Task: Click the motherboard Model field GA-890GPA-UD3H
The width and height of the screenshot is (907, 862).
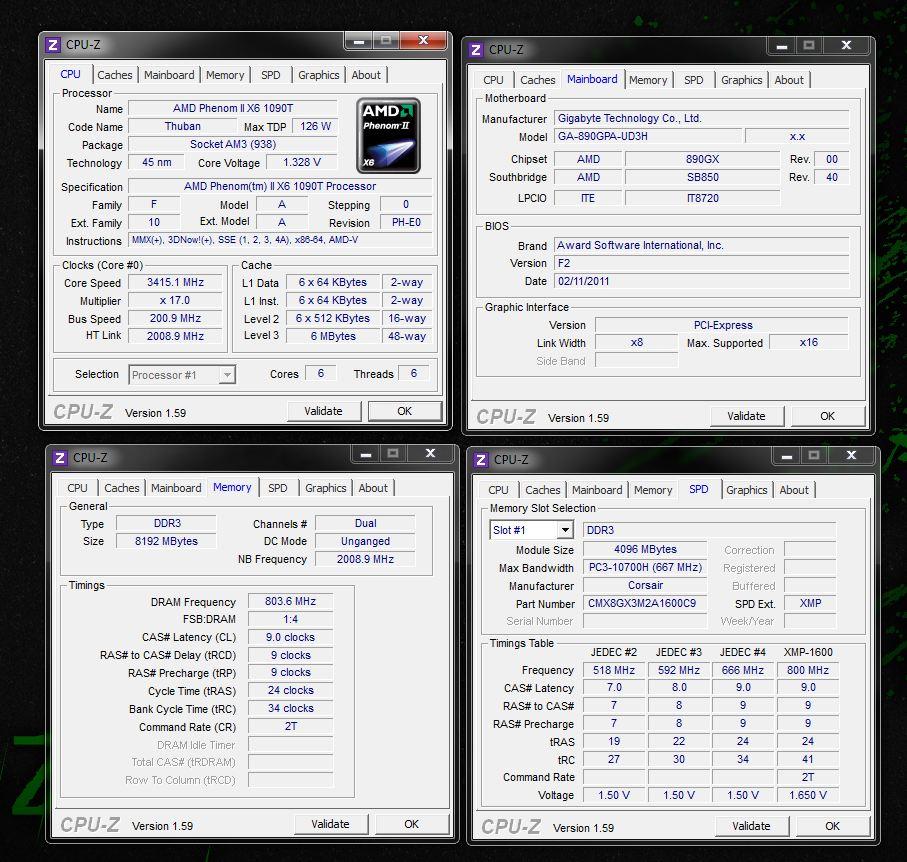Action: (648, 137)
